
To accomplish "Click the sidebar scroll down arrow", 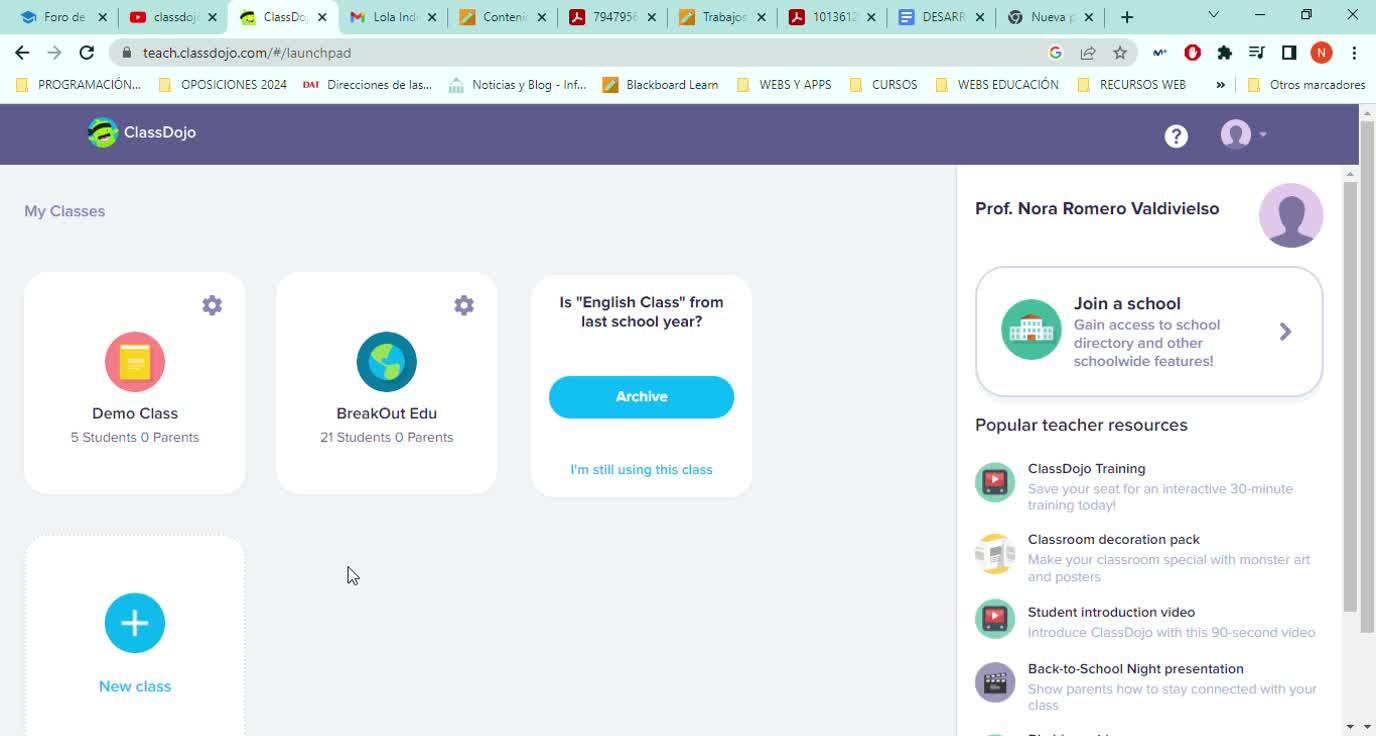I will [1350, 726].
